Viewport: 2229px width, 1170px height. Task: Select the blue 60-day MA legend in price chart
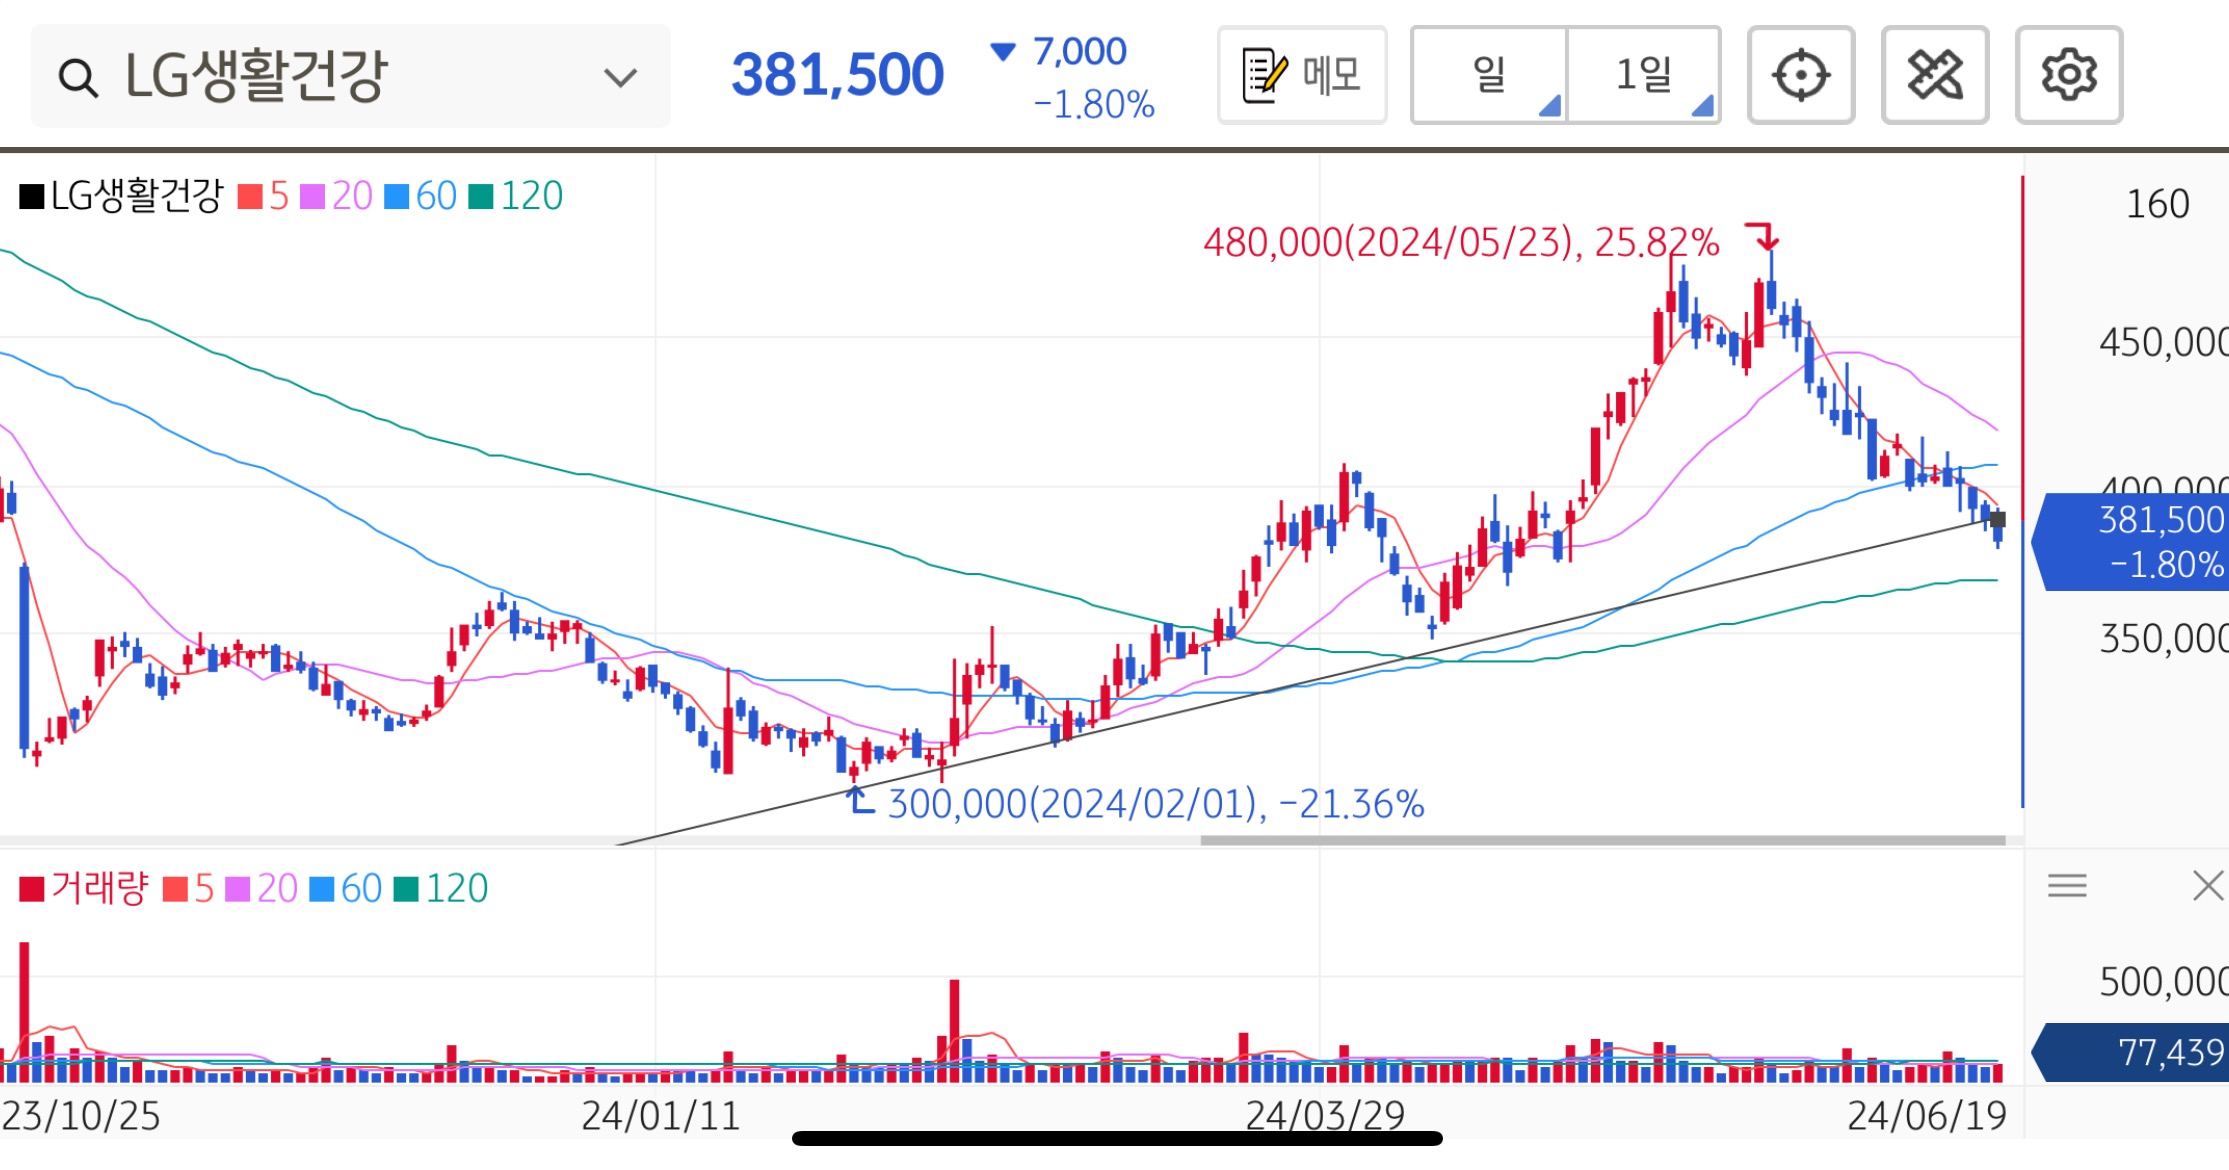[x=420, y=196]
